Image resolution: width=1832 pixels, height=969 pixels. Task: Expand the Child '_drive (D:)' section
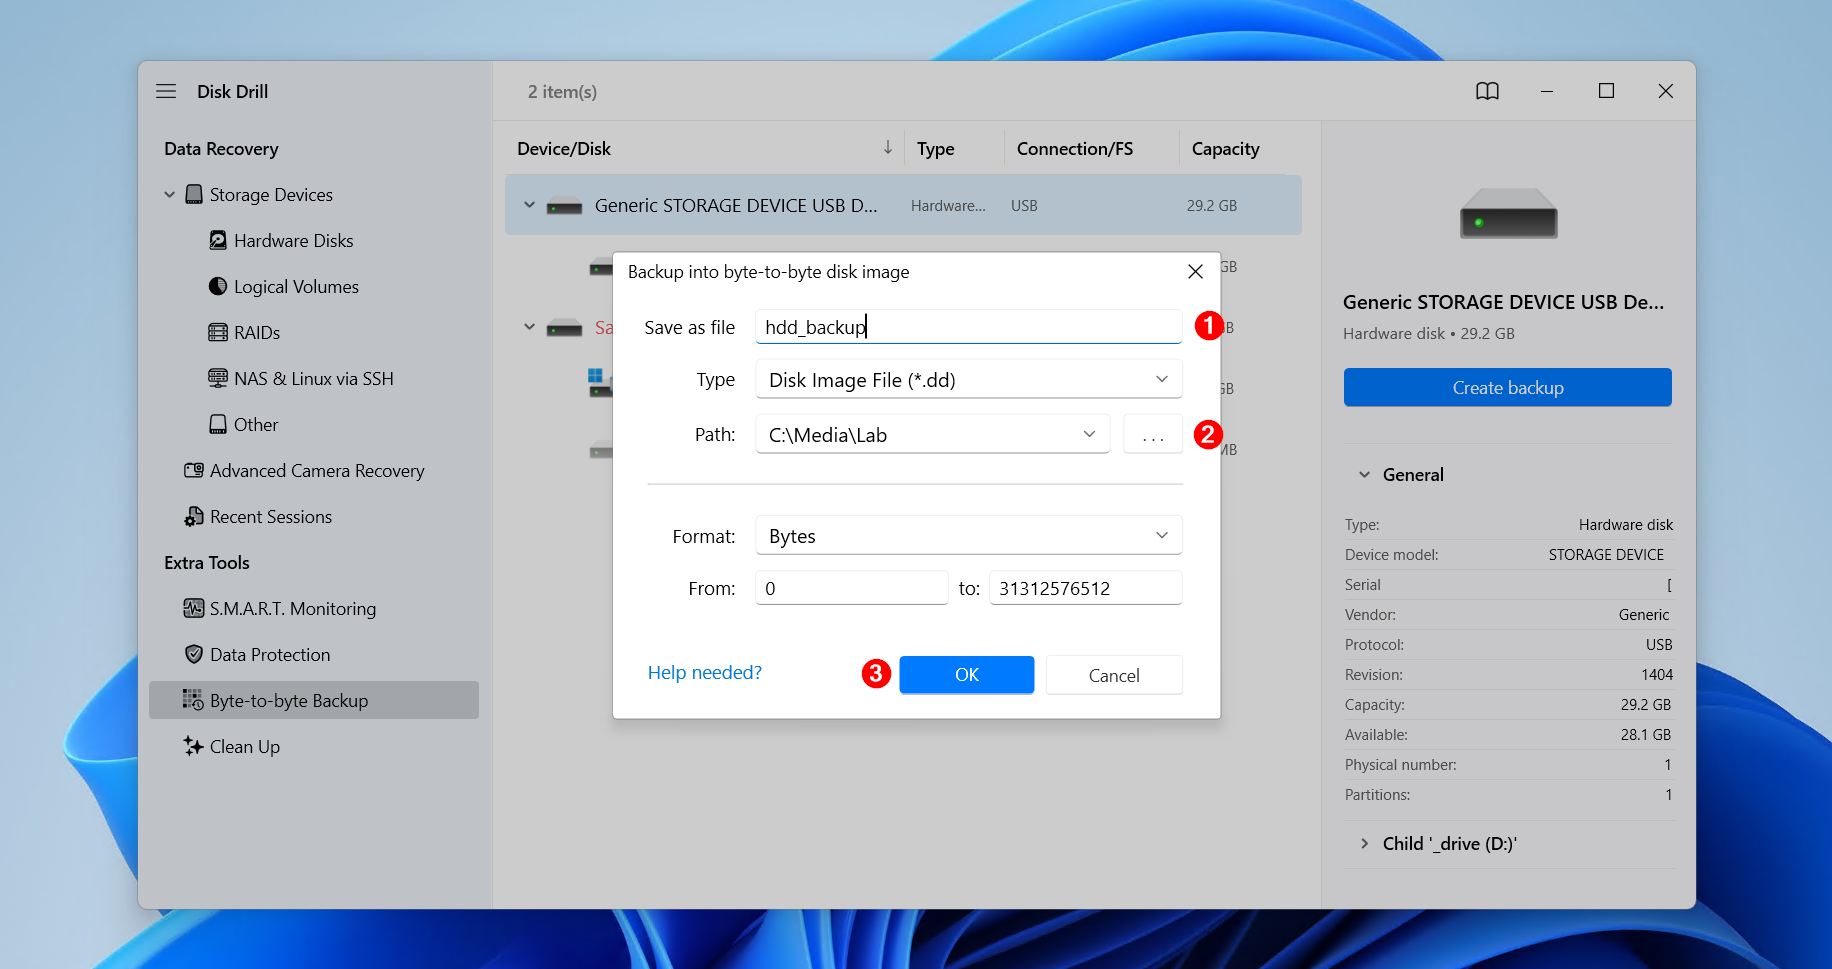pyautogui.click(x=1365, y=844)
